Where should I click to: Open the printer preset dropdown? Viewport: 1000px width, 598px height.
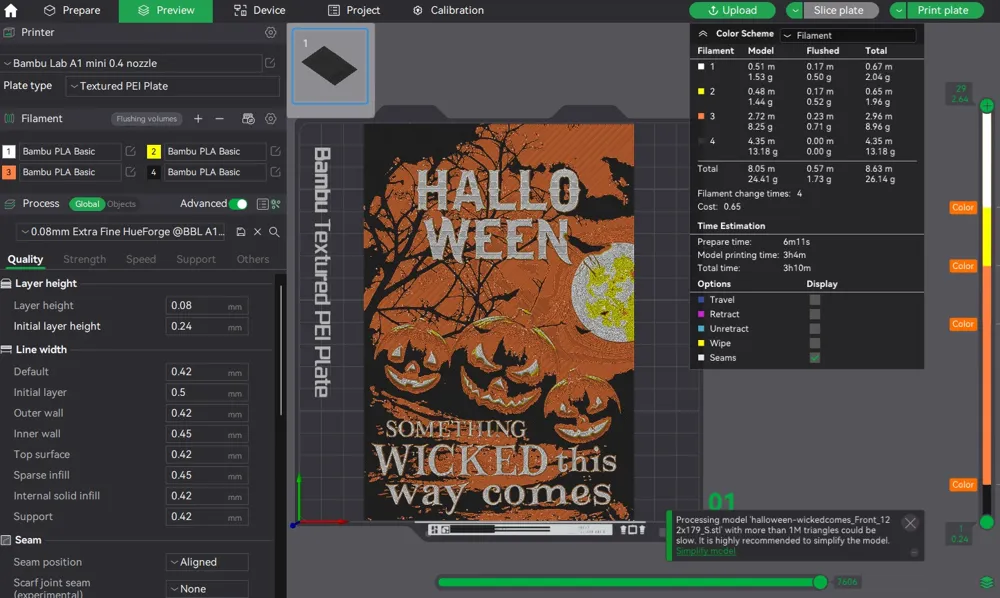pos(131,63)
